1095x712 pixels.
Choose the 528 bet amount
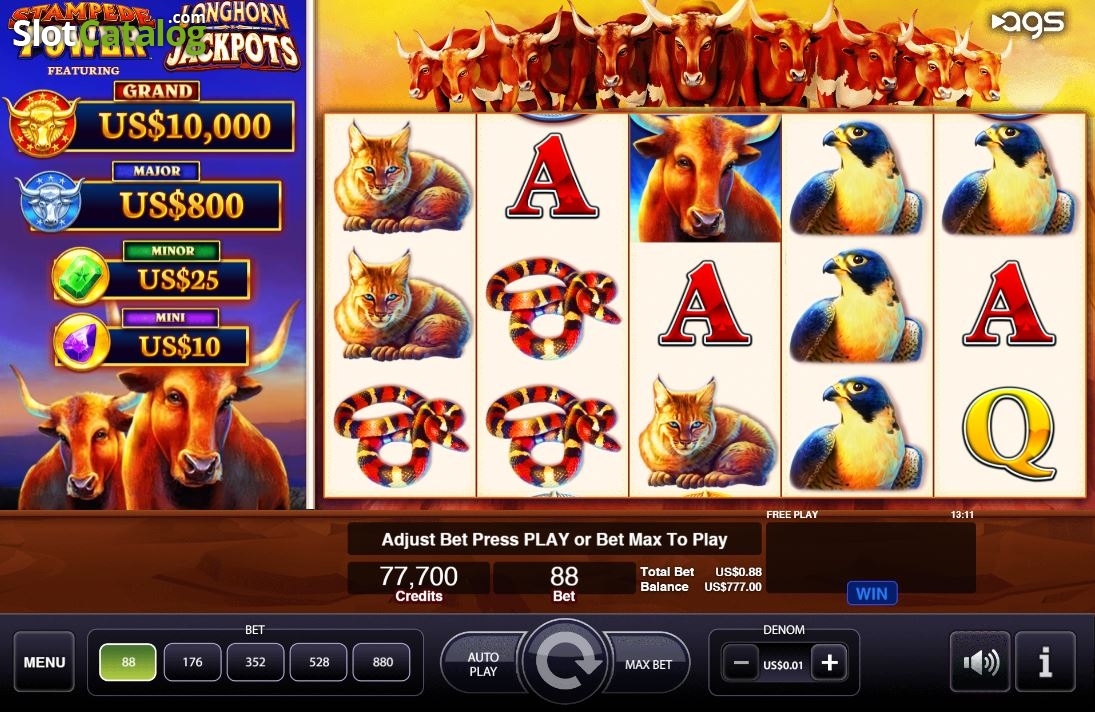click(x=319, y=662)
